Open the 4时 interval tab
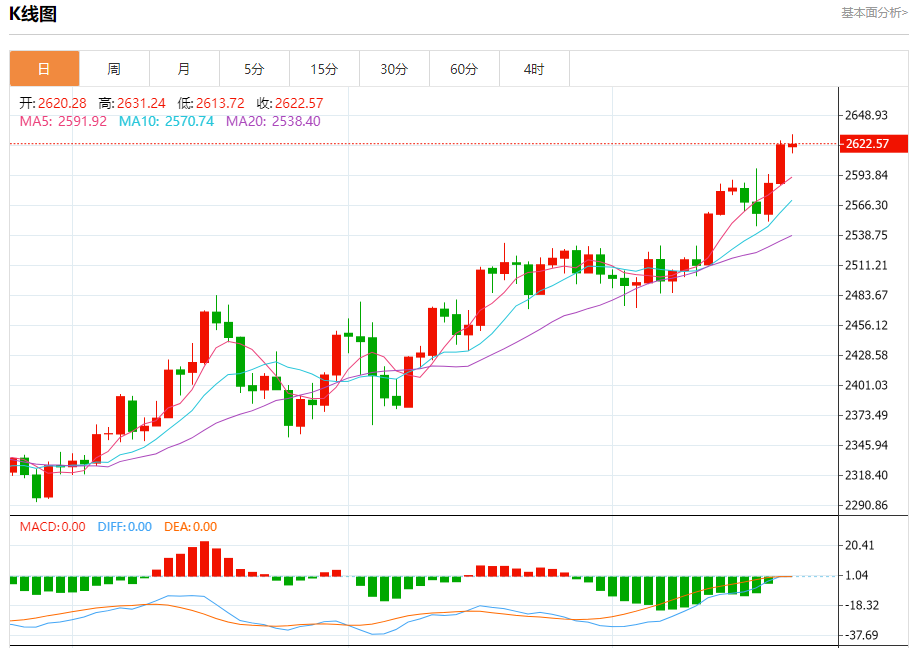The image size is (917, 648). pyautogui.click(x=534, y=69)
